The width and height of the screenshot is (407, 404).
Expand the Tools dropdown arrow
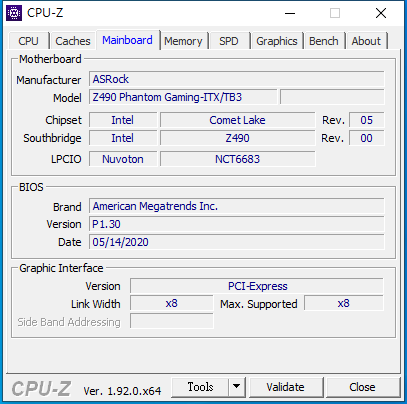coord(237,387)
